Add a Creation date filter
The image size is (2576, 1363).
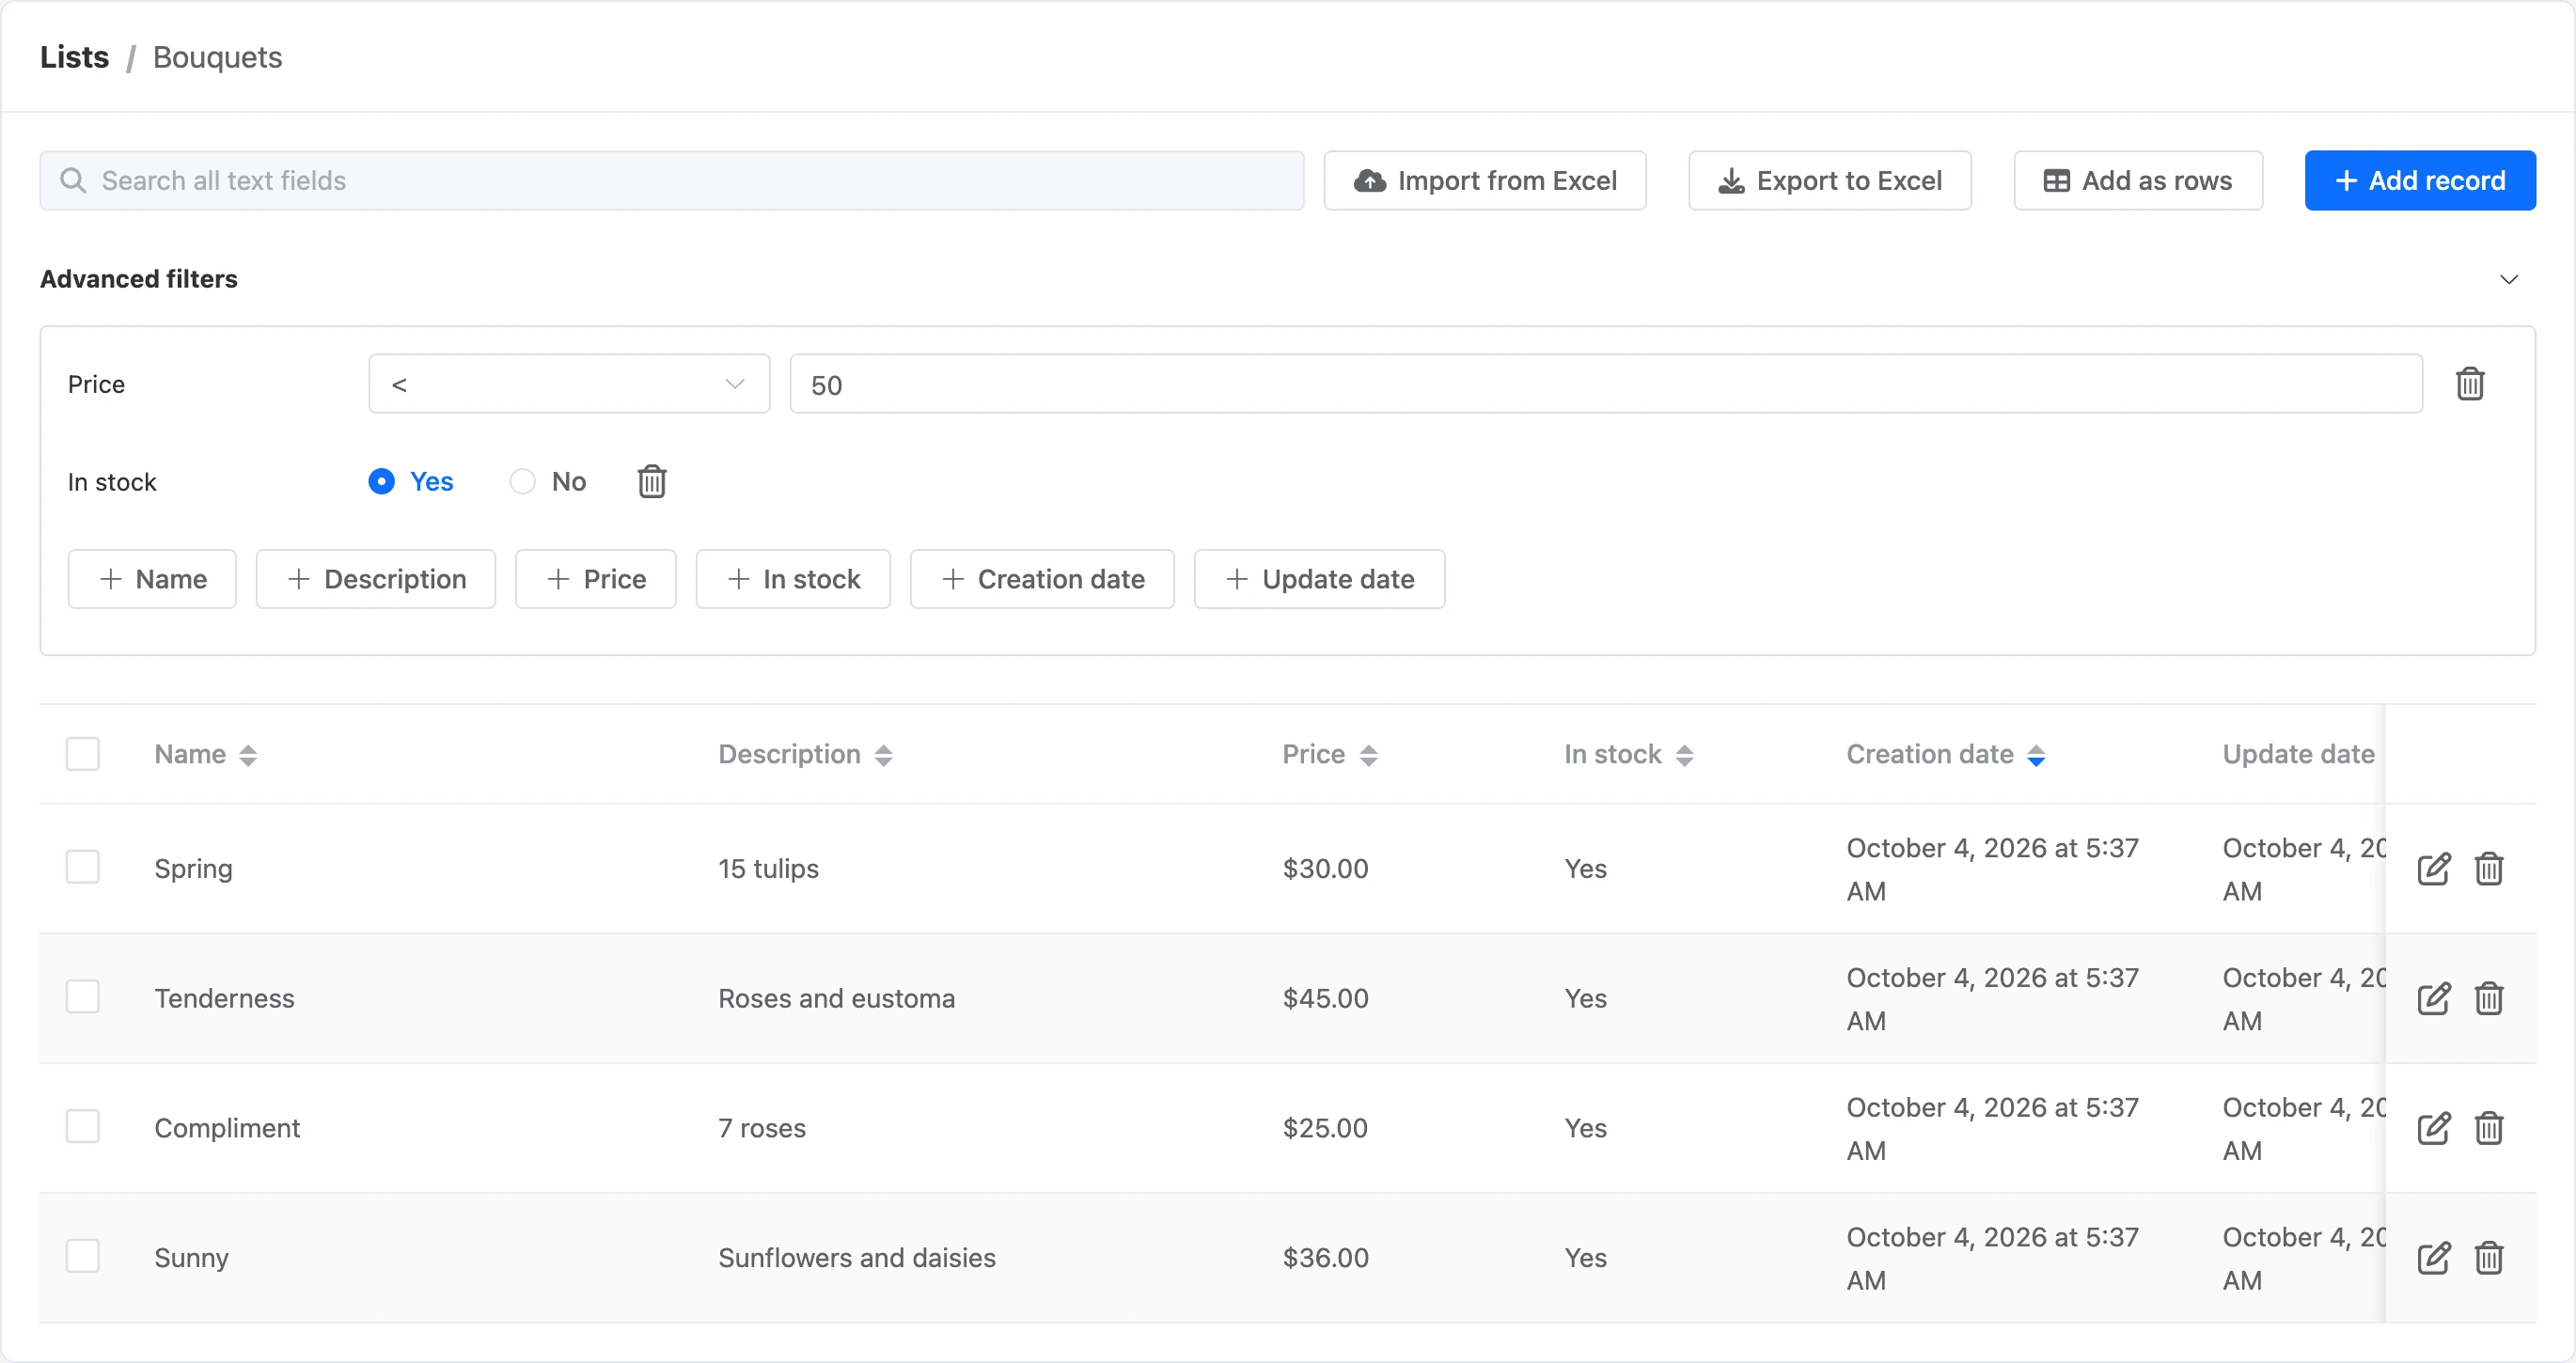click(x=1042, y=579)
